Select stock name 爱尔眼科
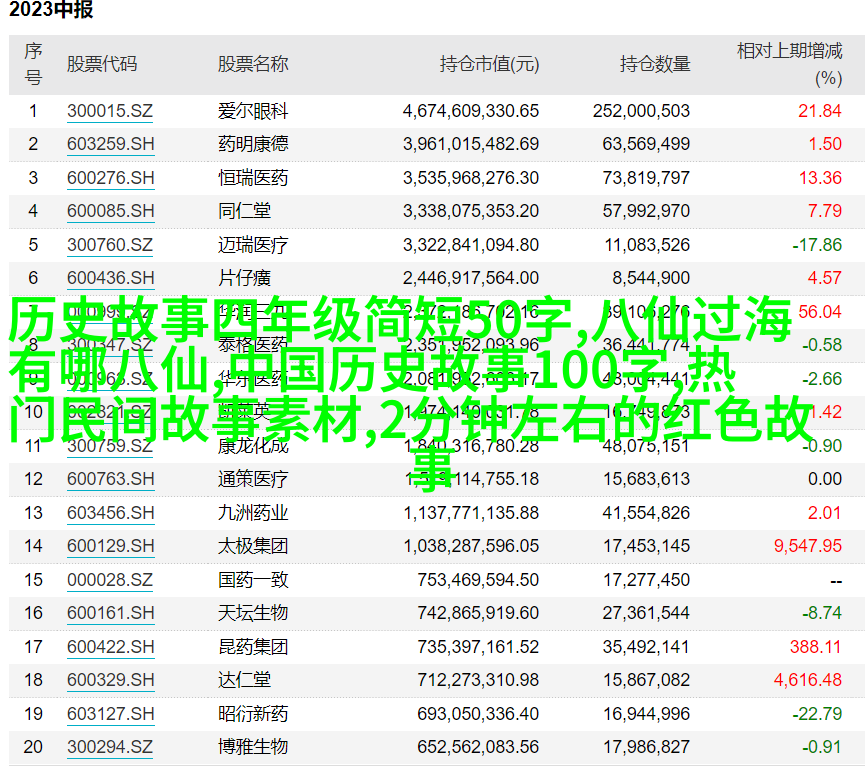Screen dimensions: 865x776 (x=253, y=111)
